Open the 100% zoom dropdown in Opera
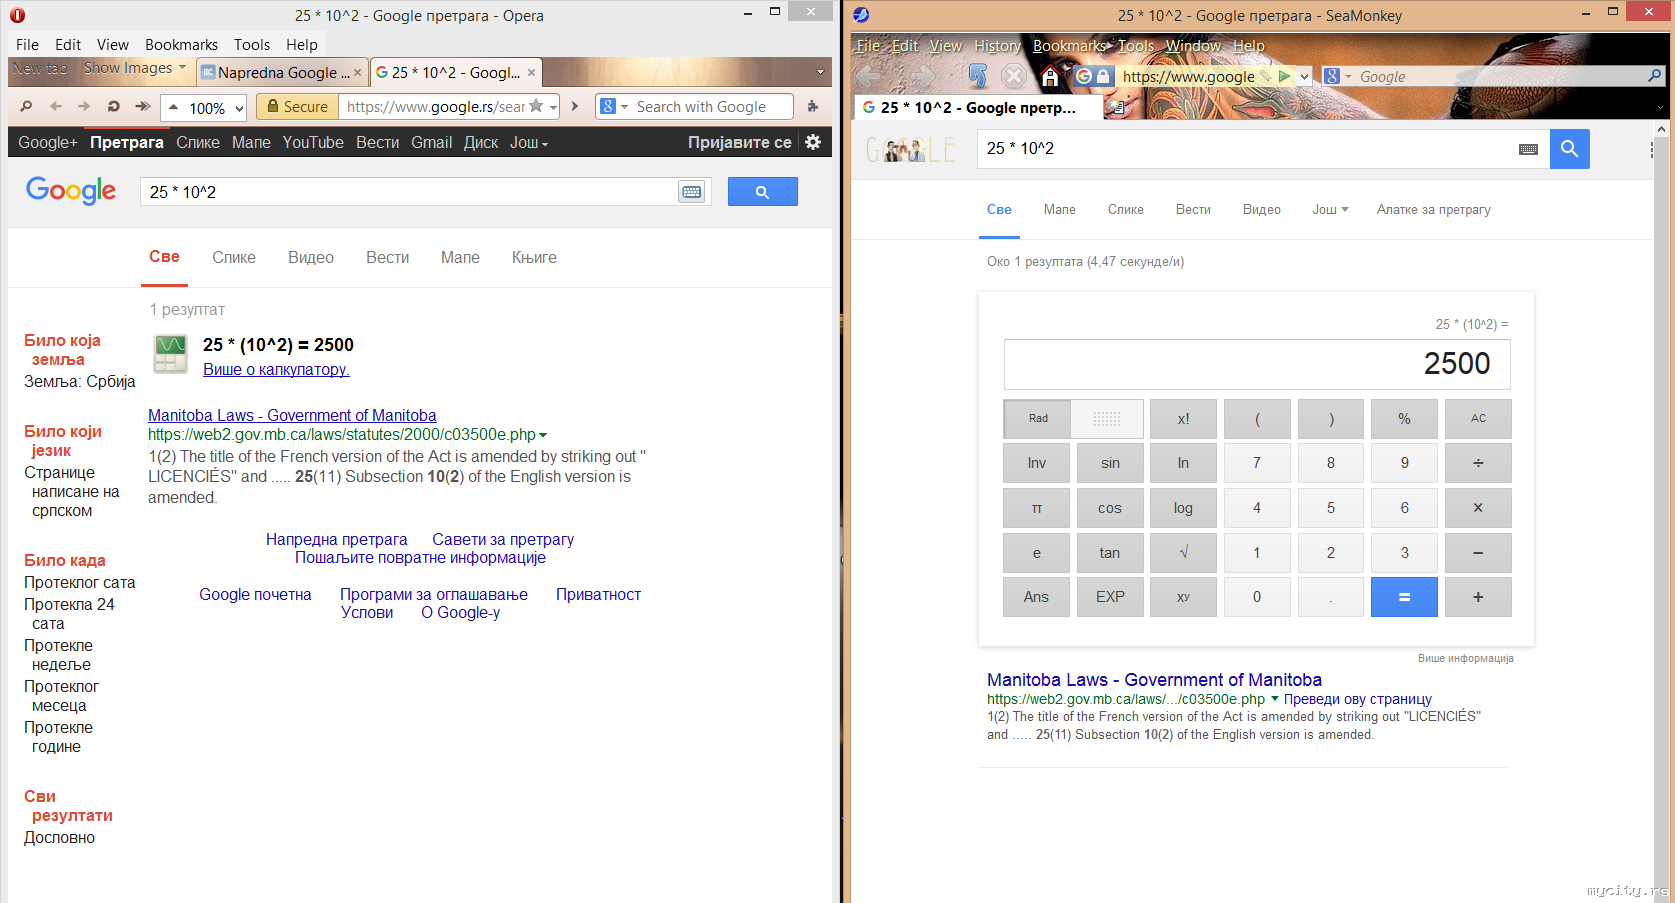Viewport: 1675px width, 903px height. (x=240, y=108)
